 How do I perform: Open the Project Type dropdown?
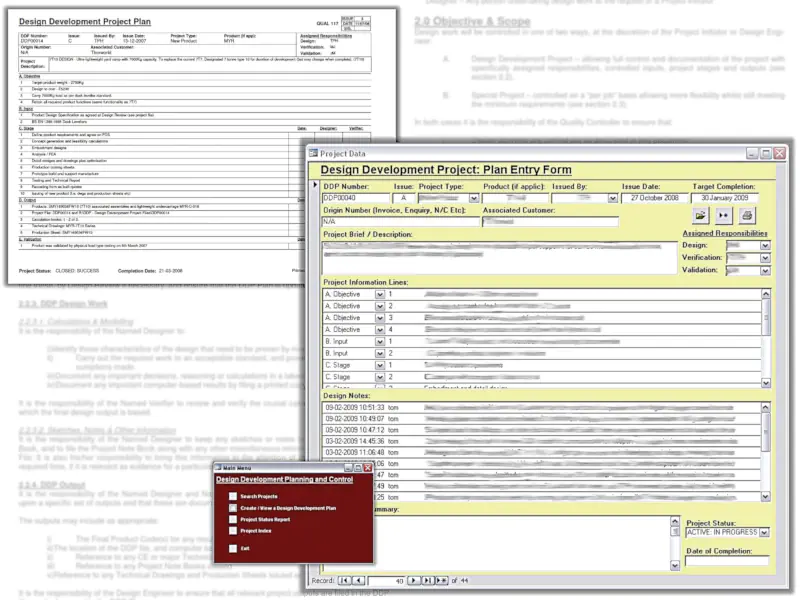pos(474,198)
